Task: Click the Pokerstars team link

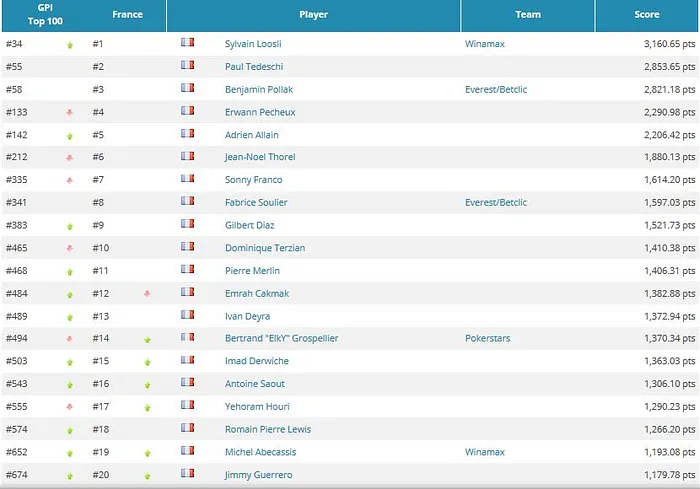Action: coord(489,338)
